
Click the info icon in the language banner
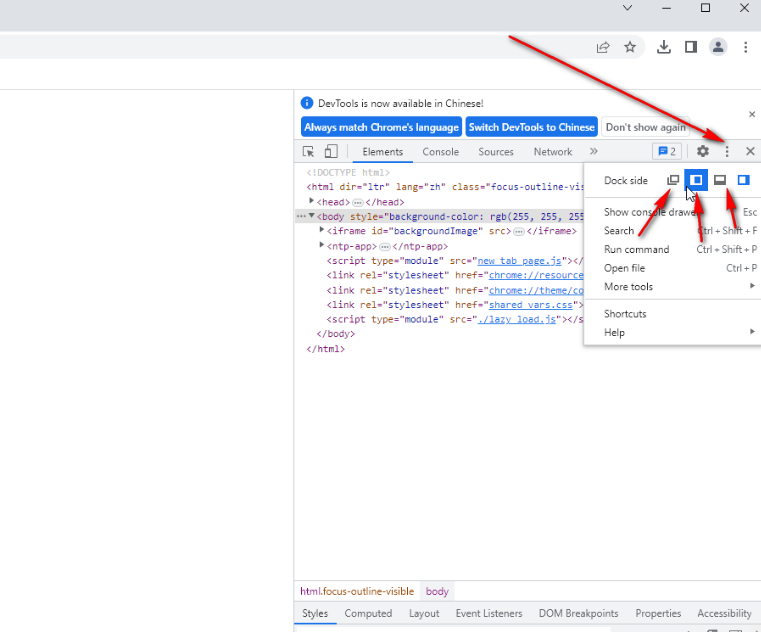click(x=307, y=103)
